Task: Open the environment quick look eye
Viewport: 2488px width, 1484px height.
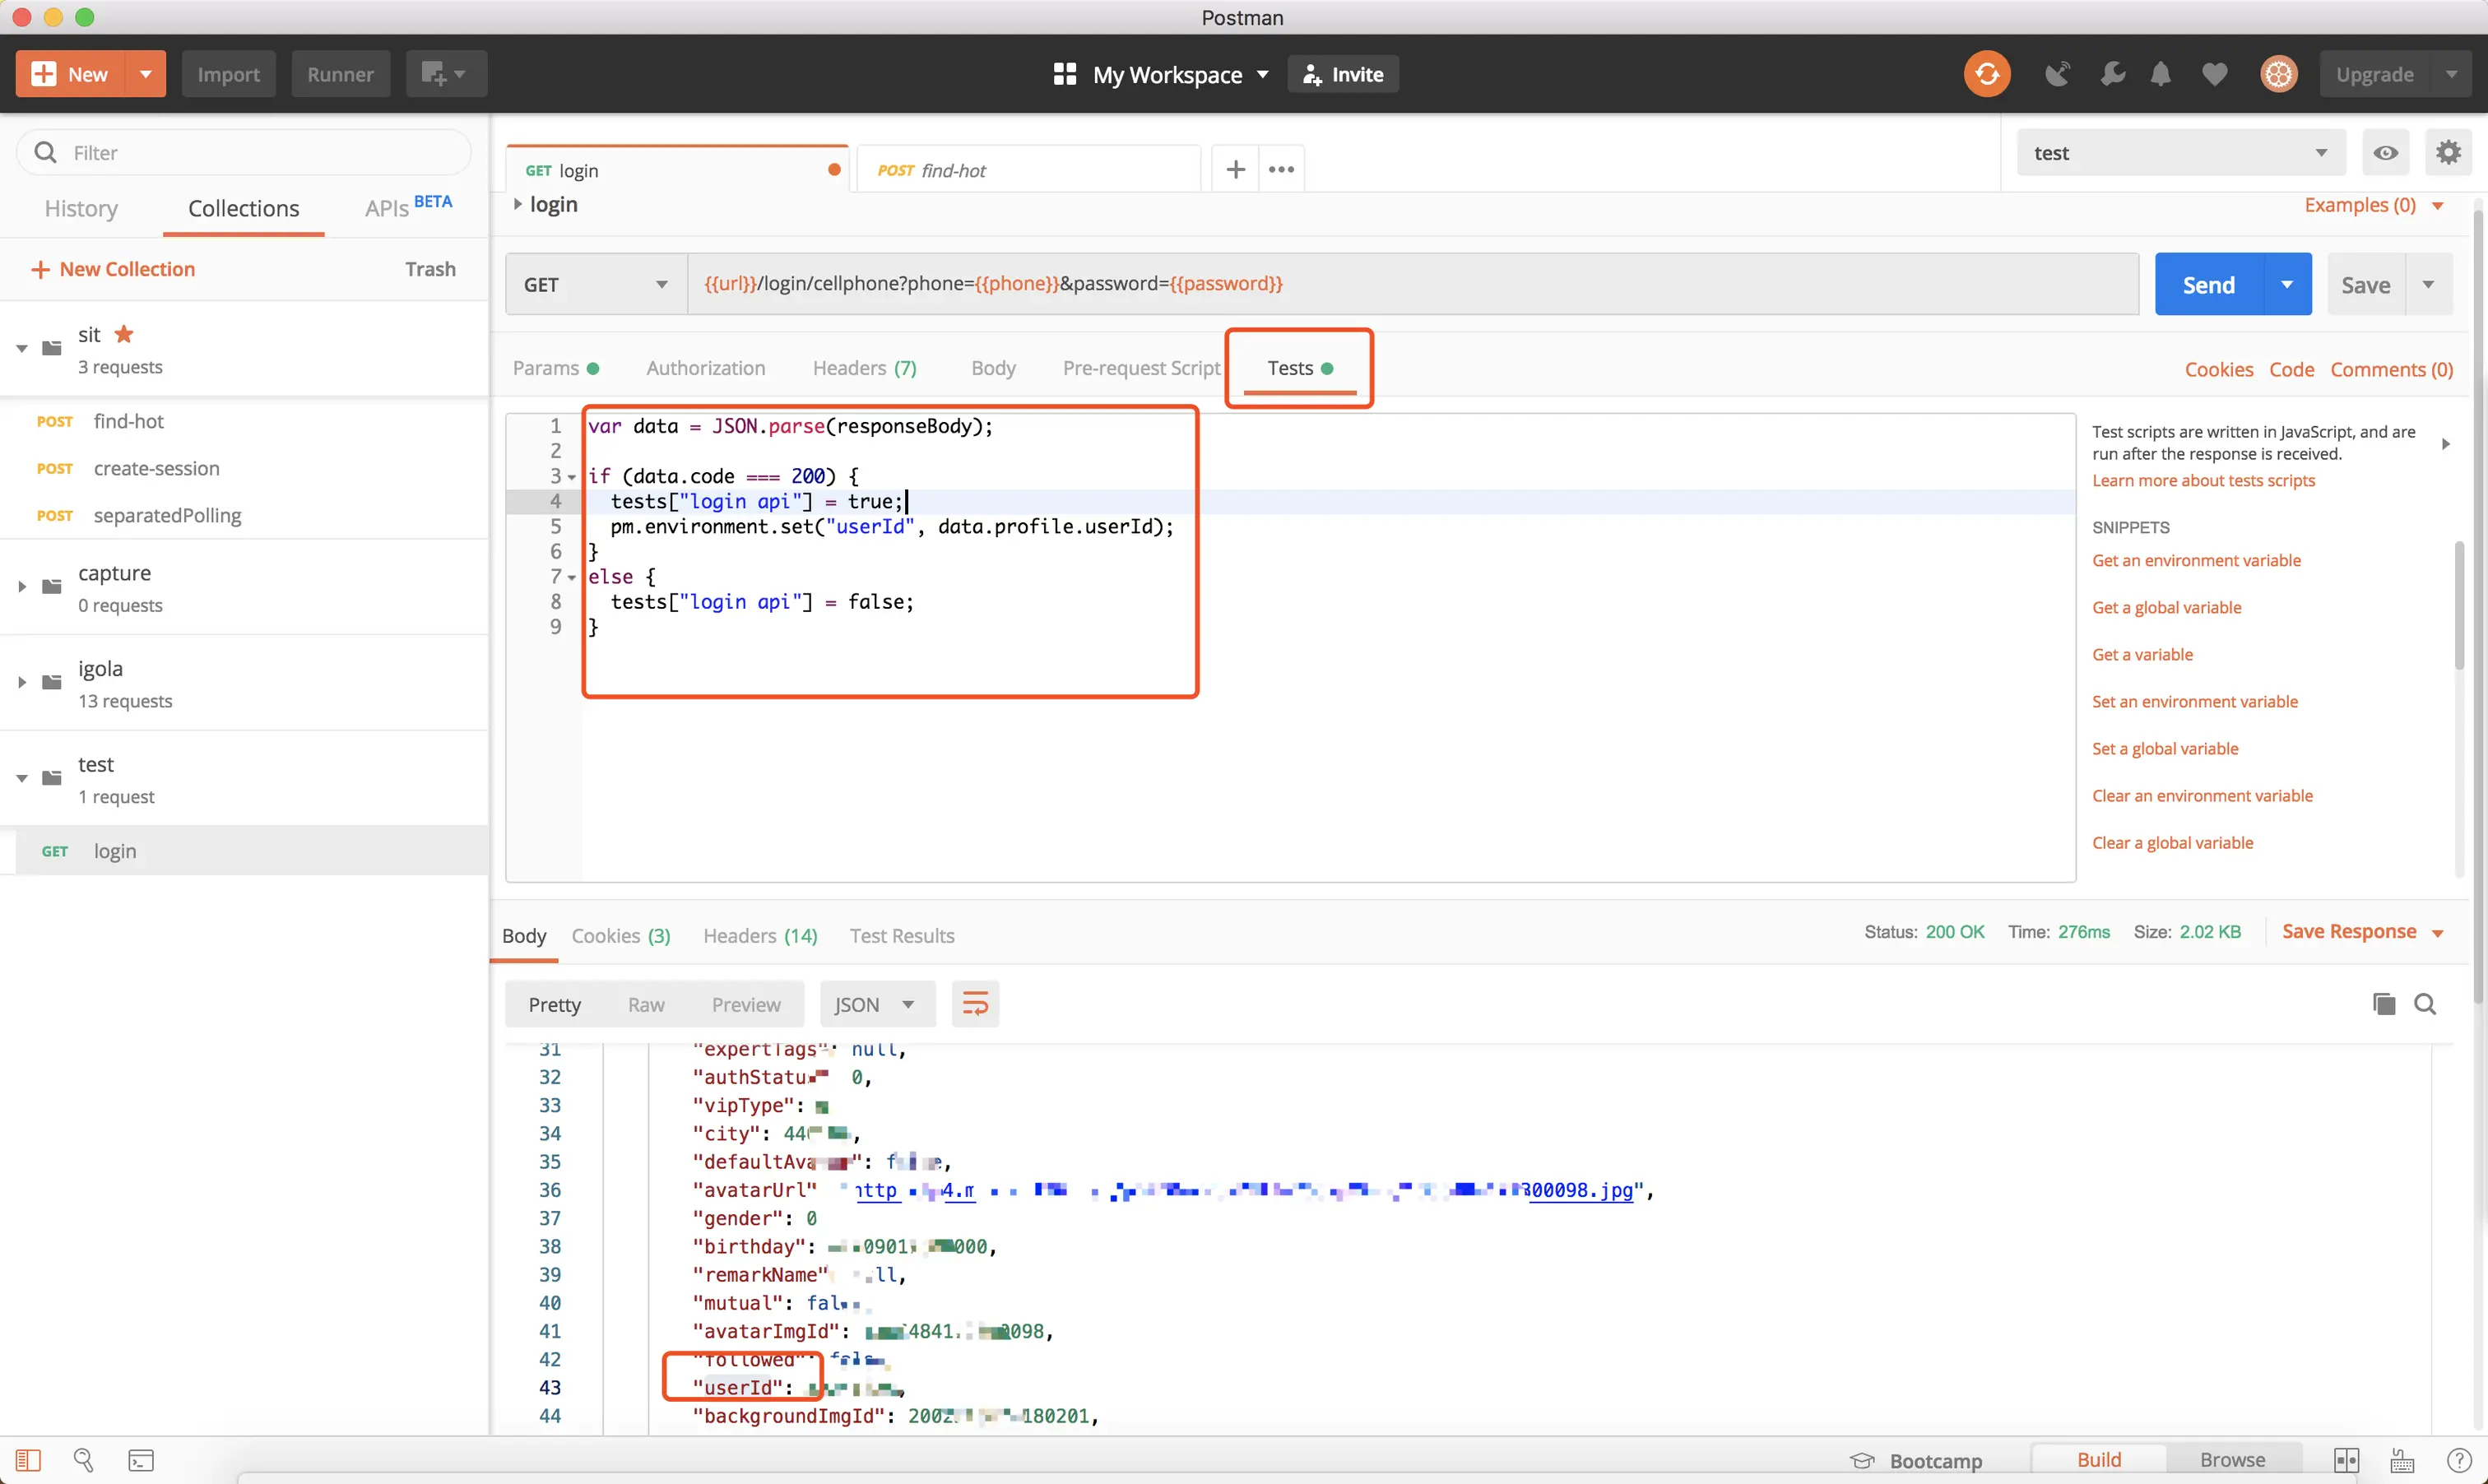Action: coord(2385,153)
